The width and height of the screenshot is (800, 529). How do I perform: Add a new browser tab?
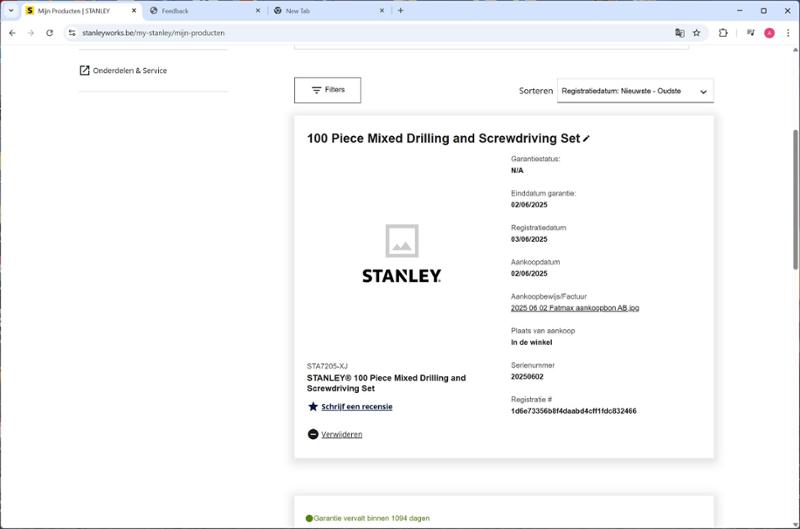[401, 10]
